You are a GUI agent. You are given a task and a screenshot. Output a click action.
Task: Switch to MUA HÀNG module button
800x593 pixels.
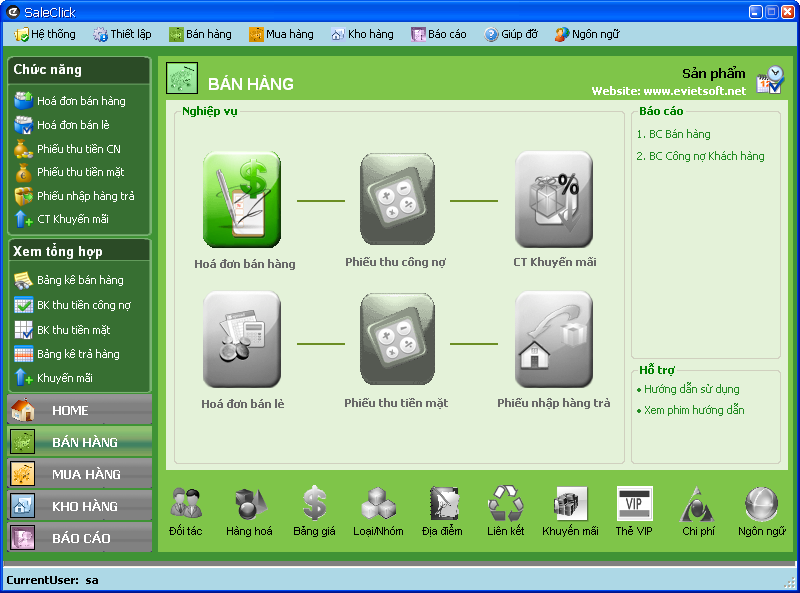[x=80, y=474]
